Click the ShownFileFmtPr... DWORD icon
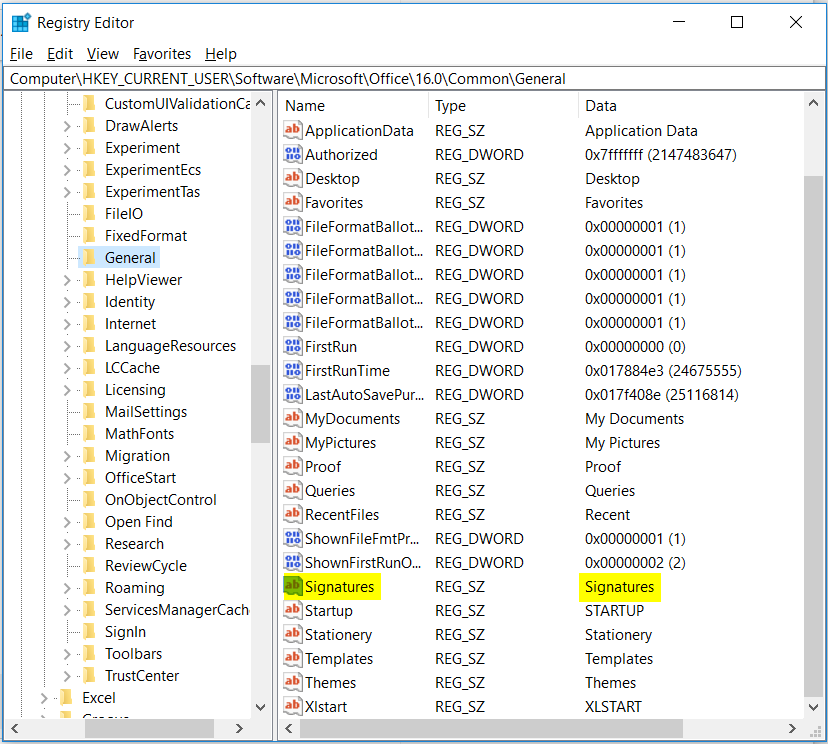The height and width of the screenshot is (744, 828). (293, 538)
